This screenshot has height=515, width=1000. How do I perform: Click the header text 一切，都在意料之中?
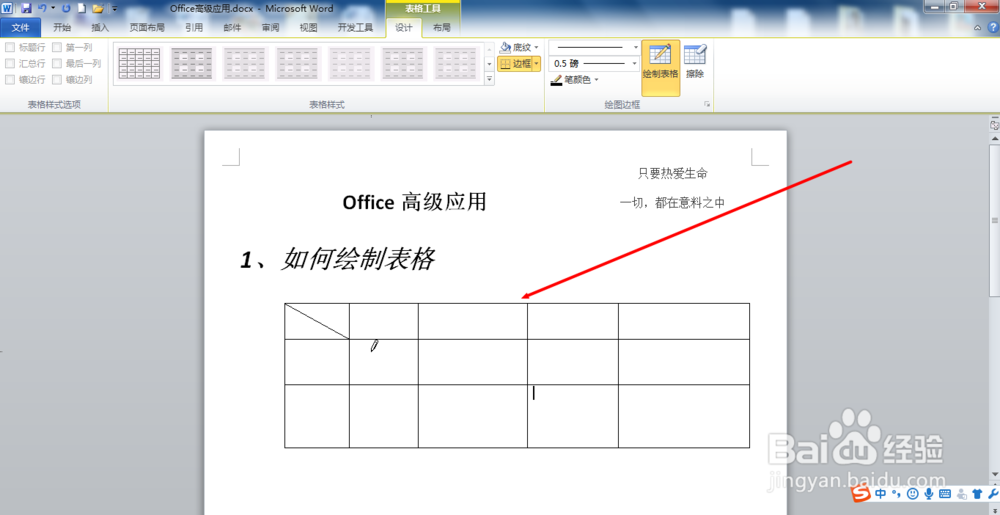click(672, 203)
